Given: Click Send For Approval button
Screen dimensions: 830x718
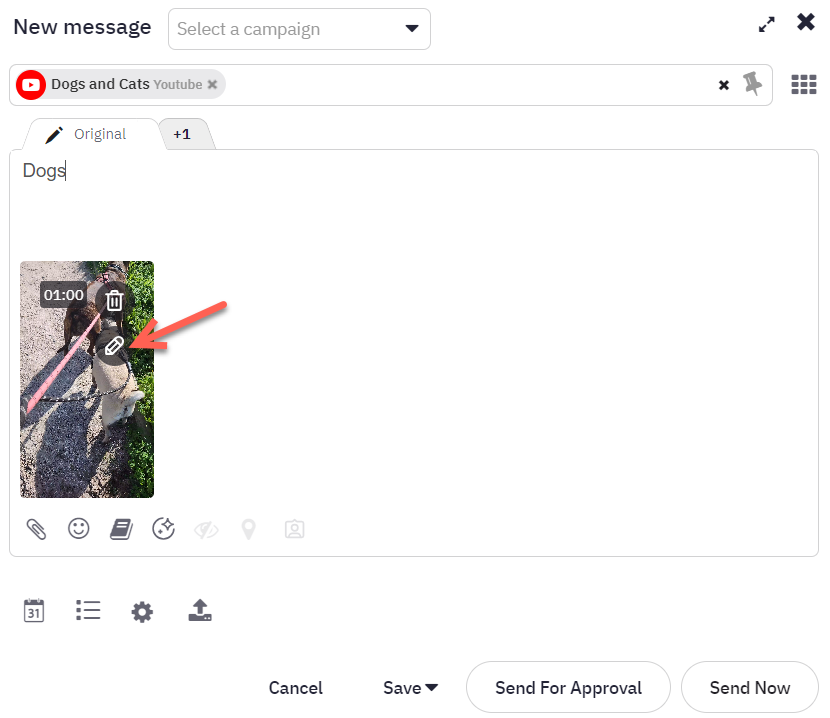Looking at the screenshot, I should pyautogui.click(x=568, y=687).
